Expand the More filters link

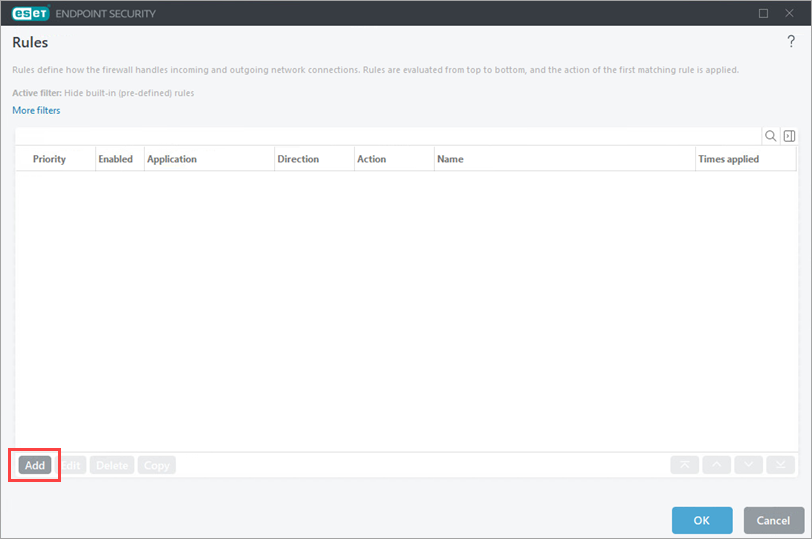point(36,110)
